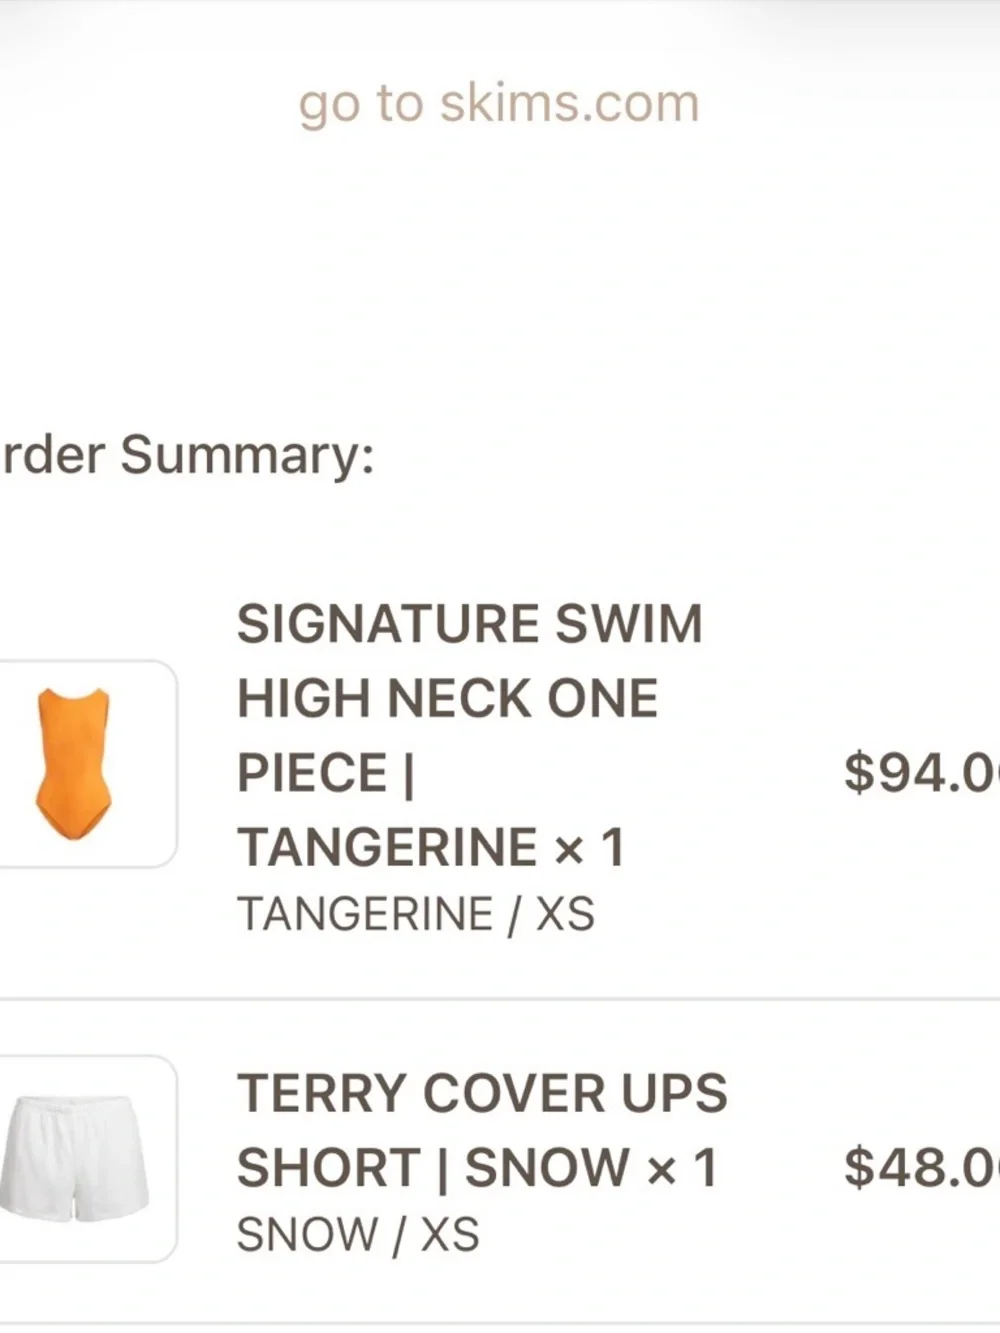This screenshot has width=1000, height=1333.
Task: Click the divider between the two products
Action: [x=500, y=995]
